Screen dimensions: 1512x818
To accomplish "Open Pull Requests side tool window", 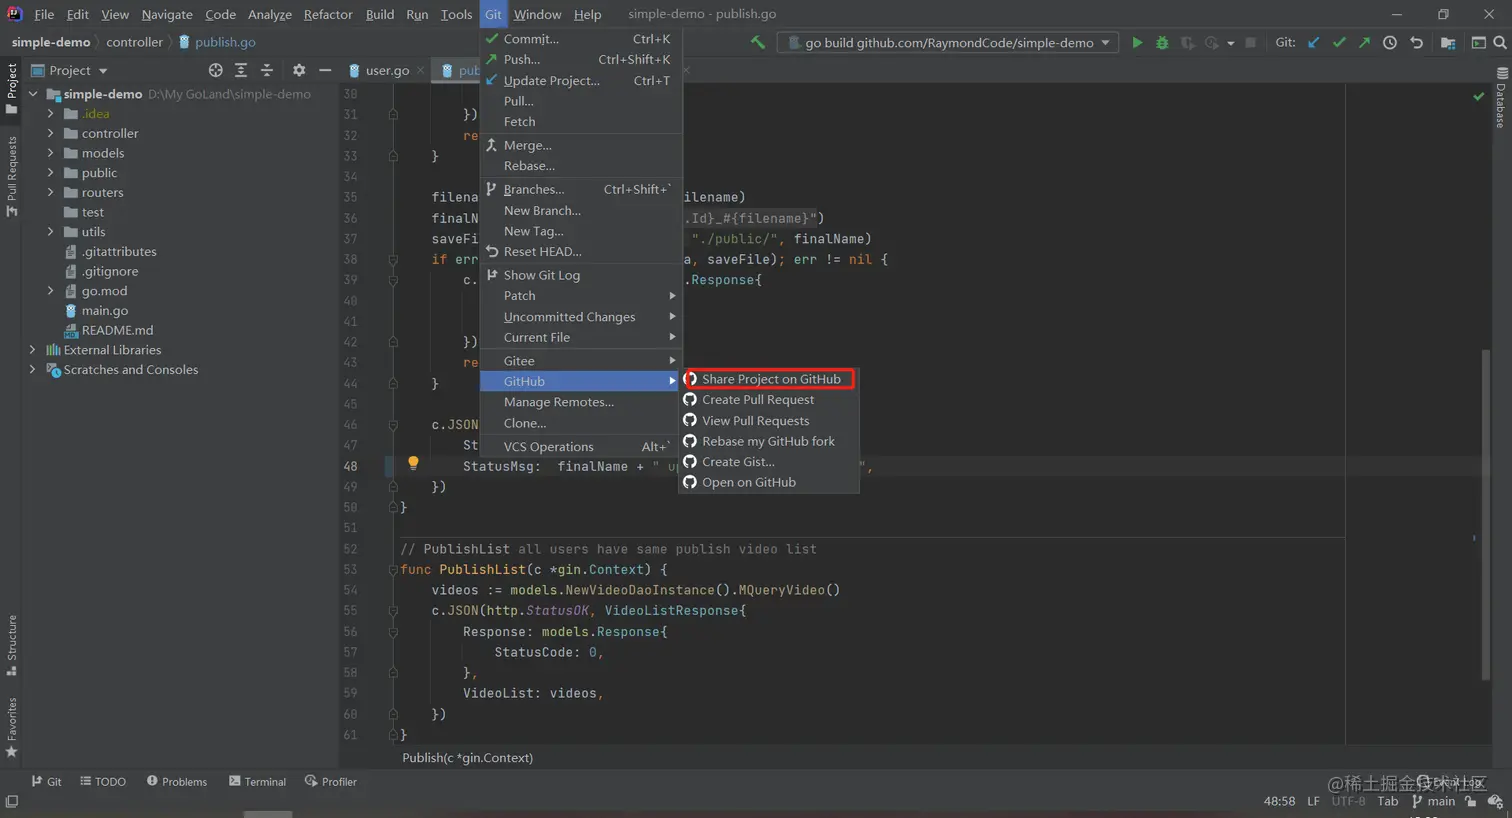I will pos(12,176).
